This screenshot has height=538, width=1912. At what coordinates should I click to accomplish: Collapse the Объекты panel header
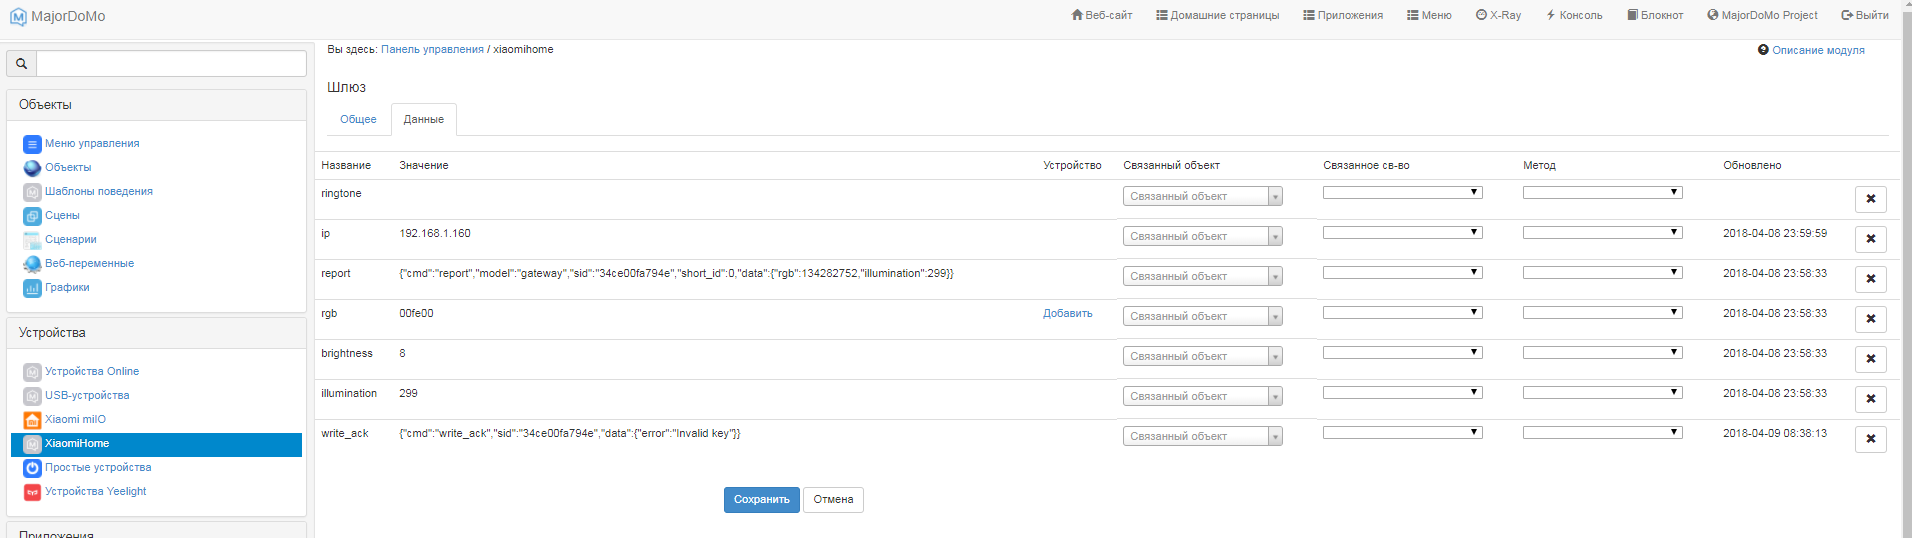tap(156, 105)
